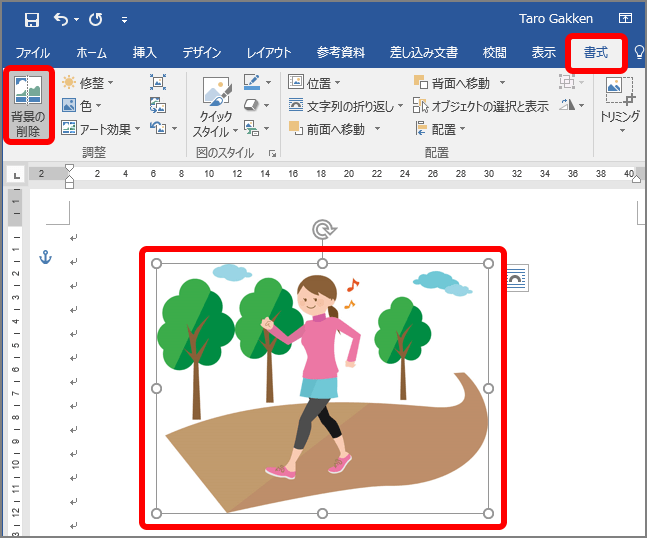Click the Taro Gakken account name
This screenshot has height=538, width=647.
(556, 19)
